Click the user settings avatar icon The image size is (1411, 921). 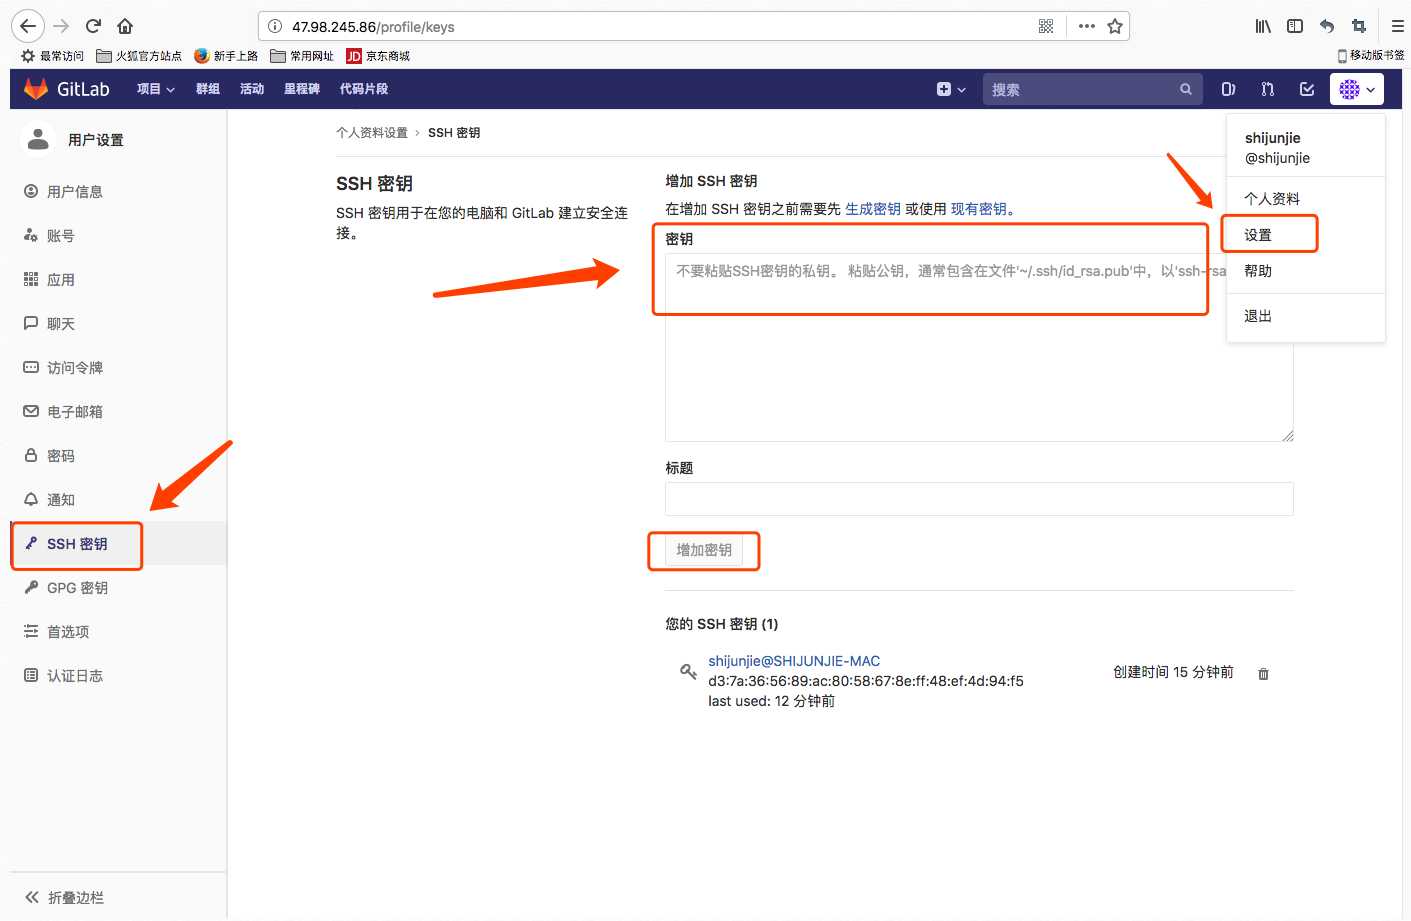(x=38, y=139)
